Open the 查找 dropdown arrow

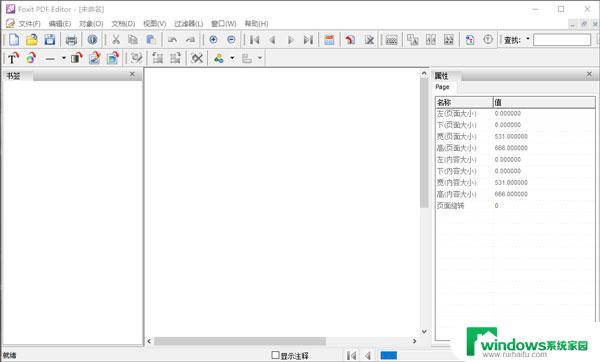click(528, 39)
